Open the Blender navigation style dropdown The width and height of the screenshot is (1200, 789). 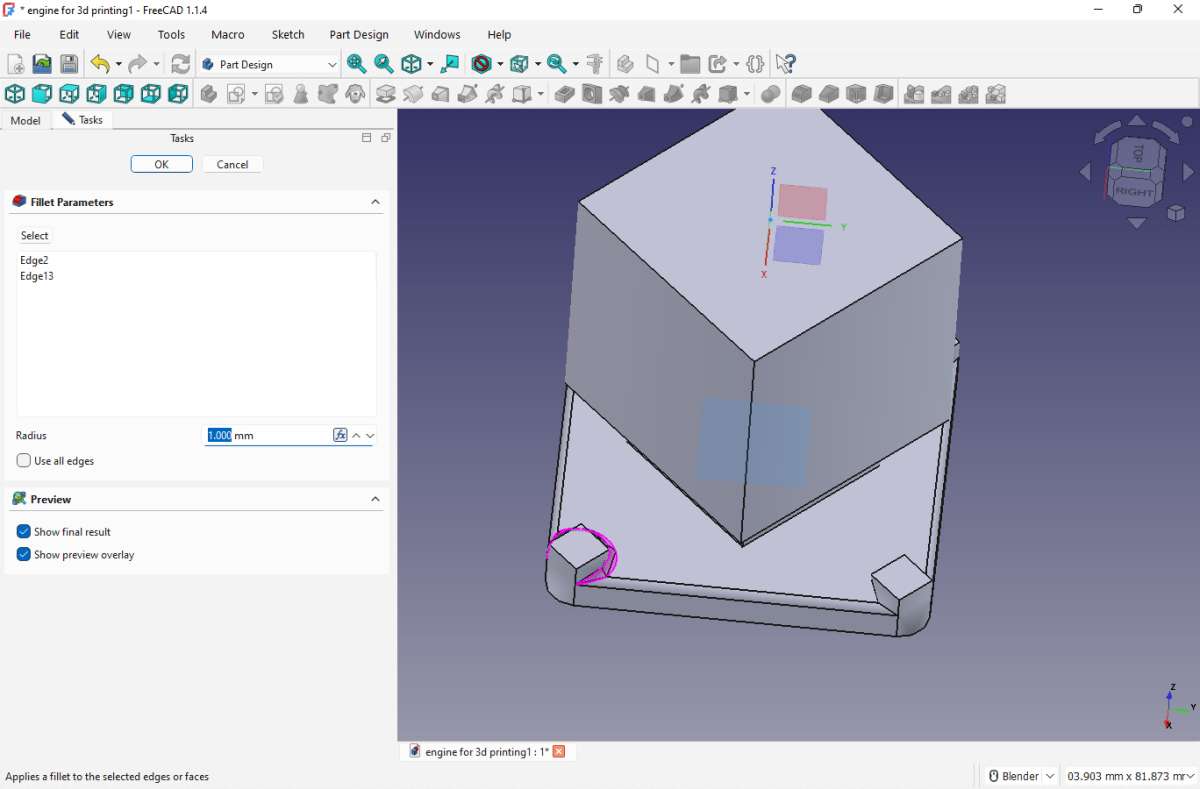pyautogui.click(x=1021, y=776)
